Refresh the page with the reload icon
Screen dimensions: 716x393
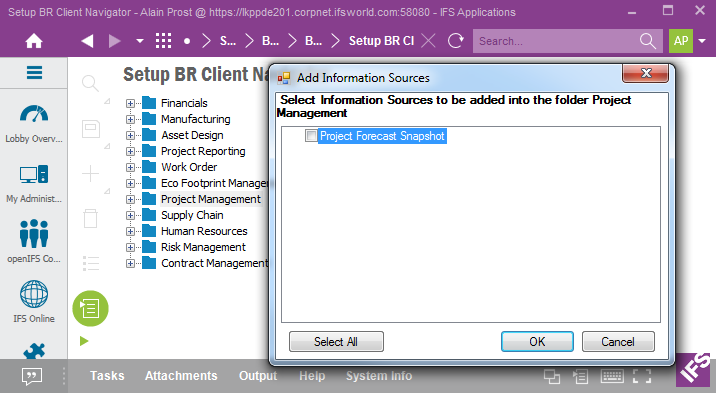[x=456, y=41]
